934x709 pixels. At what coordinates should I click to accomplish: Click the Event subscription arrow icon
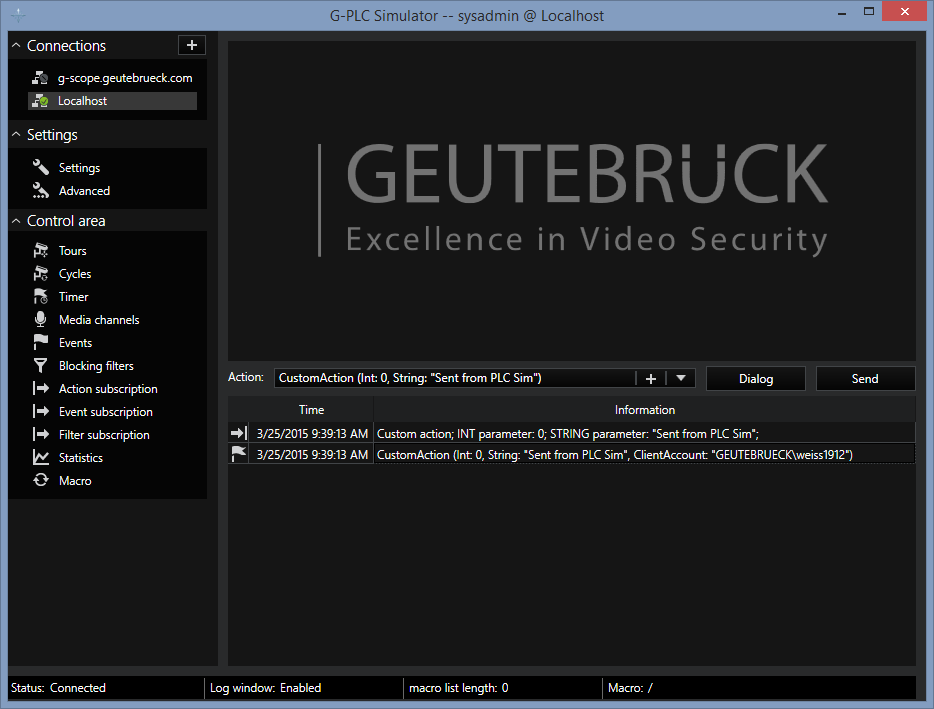[41, 411]
